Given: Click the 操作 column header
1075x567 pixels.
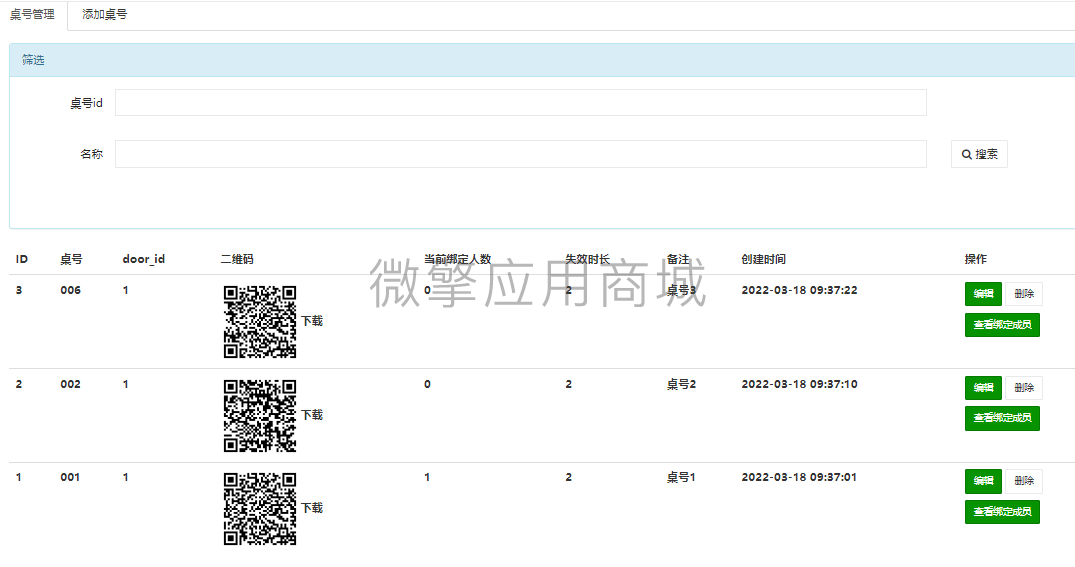Looking at the screenshot, I should click(x=976, y=259).
